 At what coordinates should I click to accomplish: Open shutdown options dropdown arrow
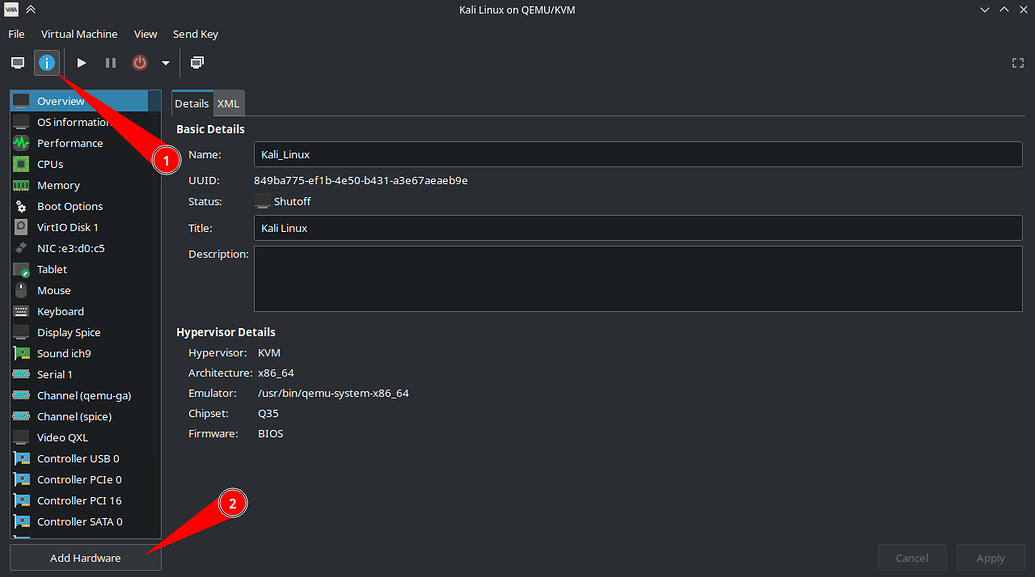tap(165, 62)
